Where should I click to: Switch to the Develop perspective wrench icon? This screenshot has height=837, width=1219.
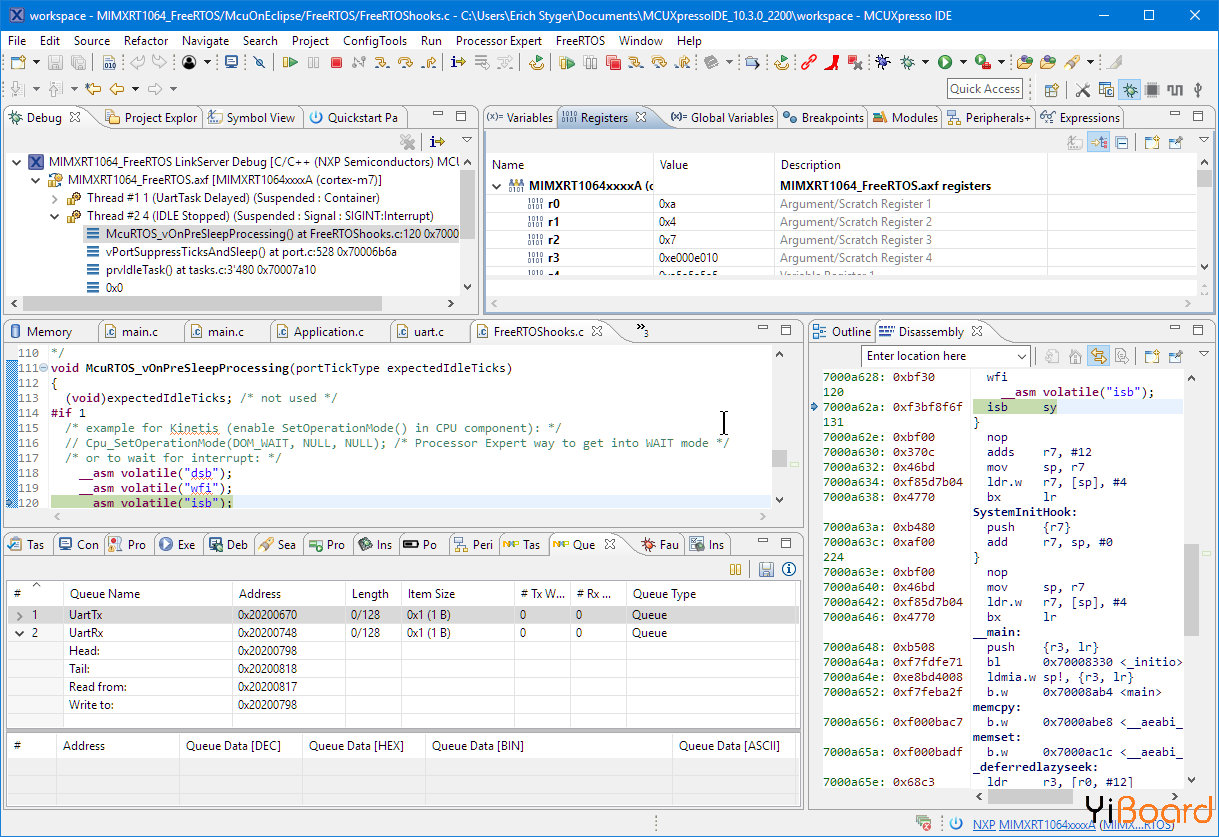[1082, 89]
